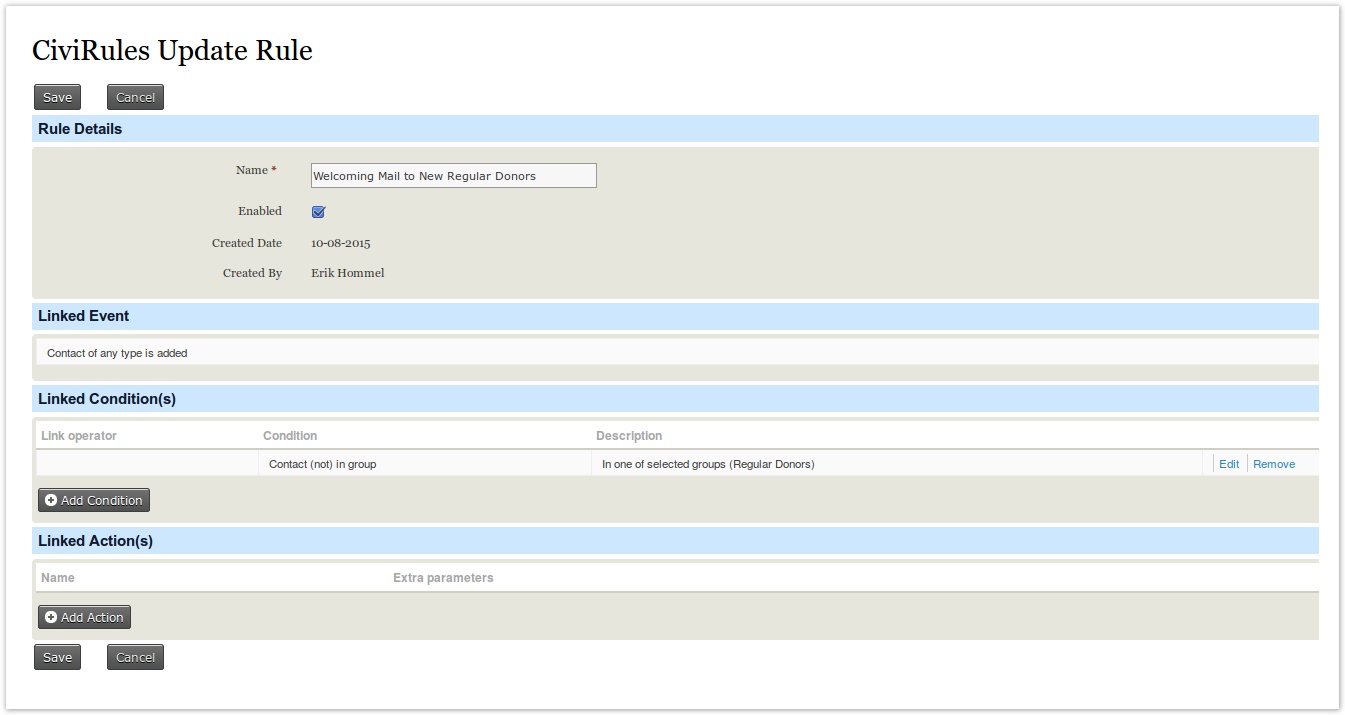
Task: Click the Linked Event section header
Action: pos(84,316)
